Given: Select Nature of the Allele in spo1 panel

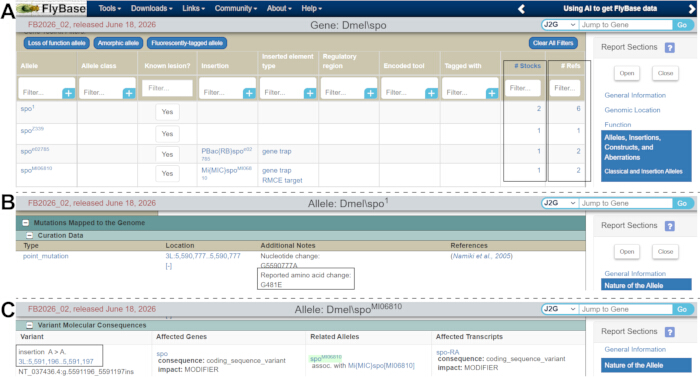Looking at the screenshot, I should click(646, 285).
